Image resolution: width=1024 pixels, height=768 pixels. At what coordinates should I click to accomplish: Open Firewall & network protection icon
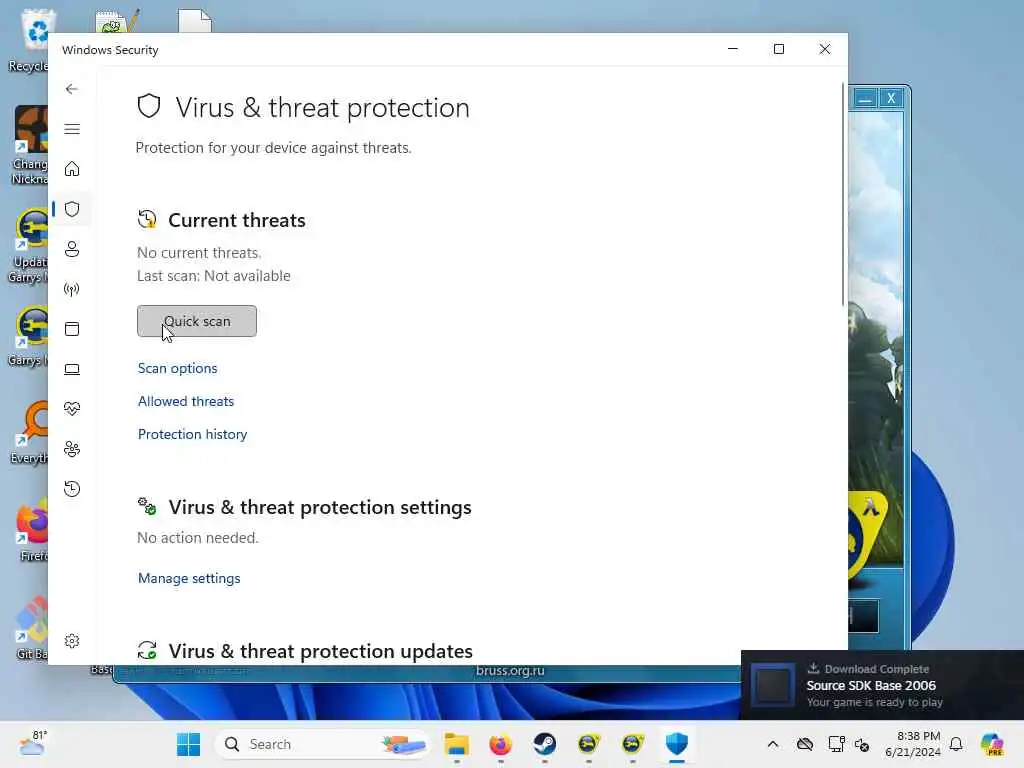pos(72,289)
